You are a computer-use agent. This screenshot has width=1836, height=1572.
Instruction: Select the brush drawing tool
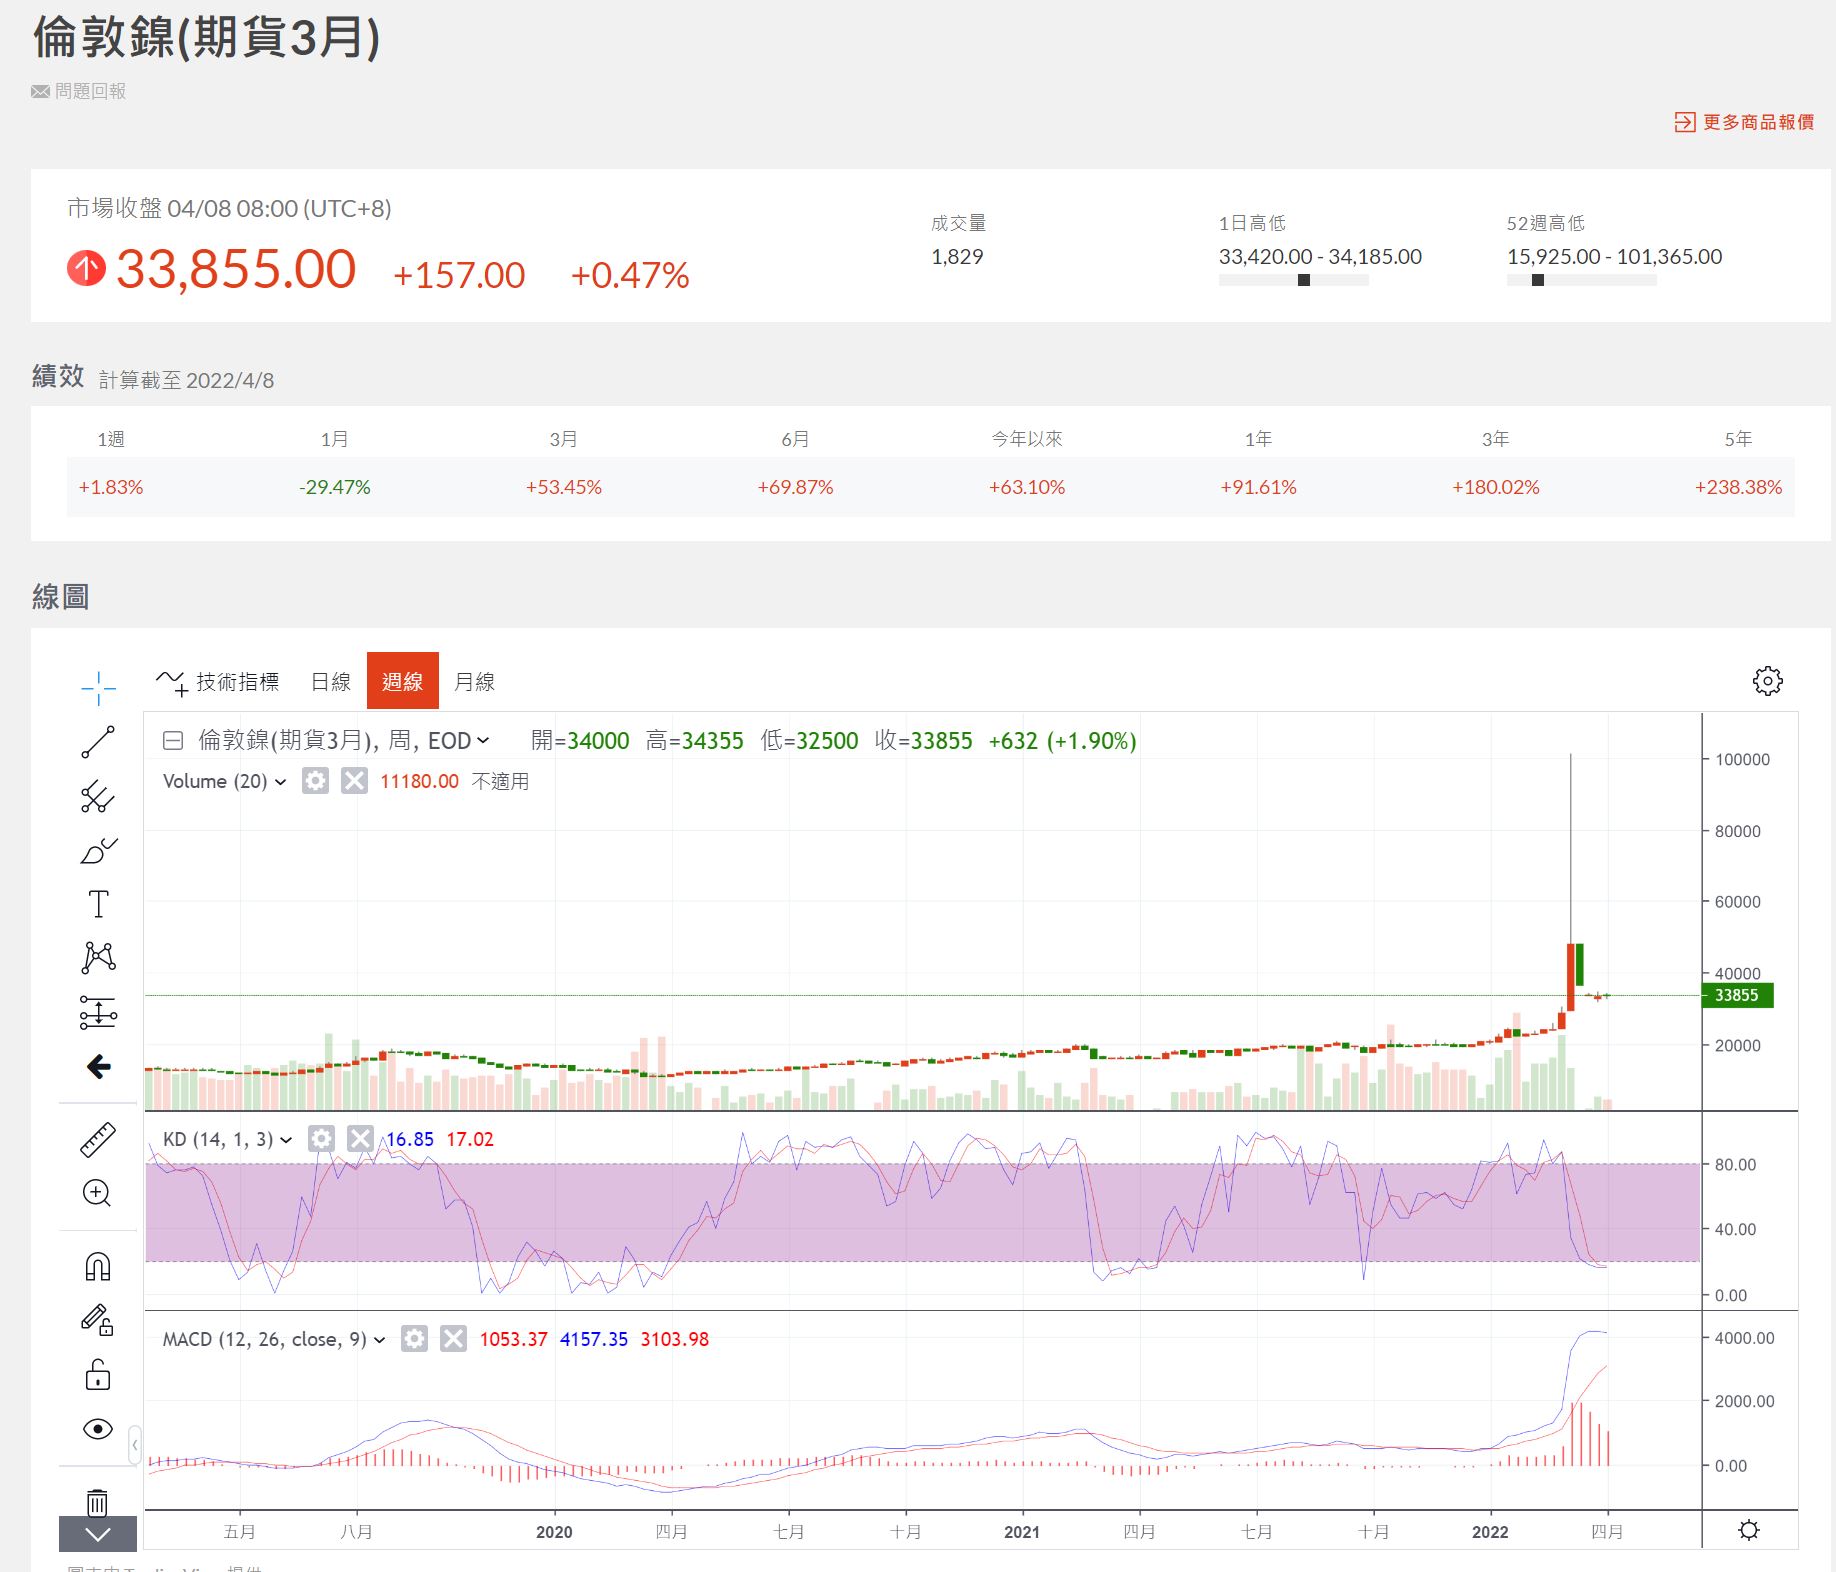(98, 851)
